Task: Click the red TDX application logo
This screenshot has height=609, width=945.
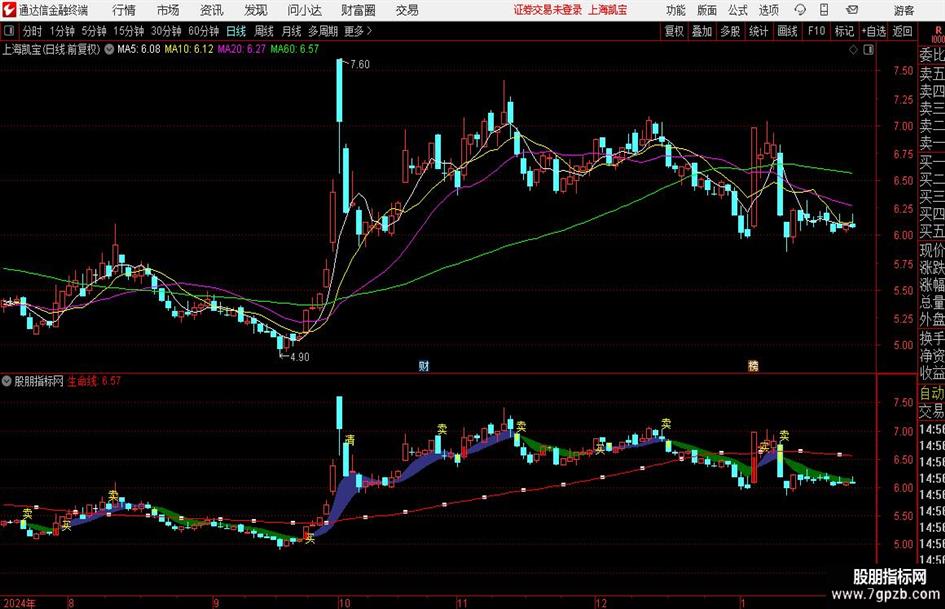Action: (x=9, y=10)
